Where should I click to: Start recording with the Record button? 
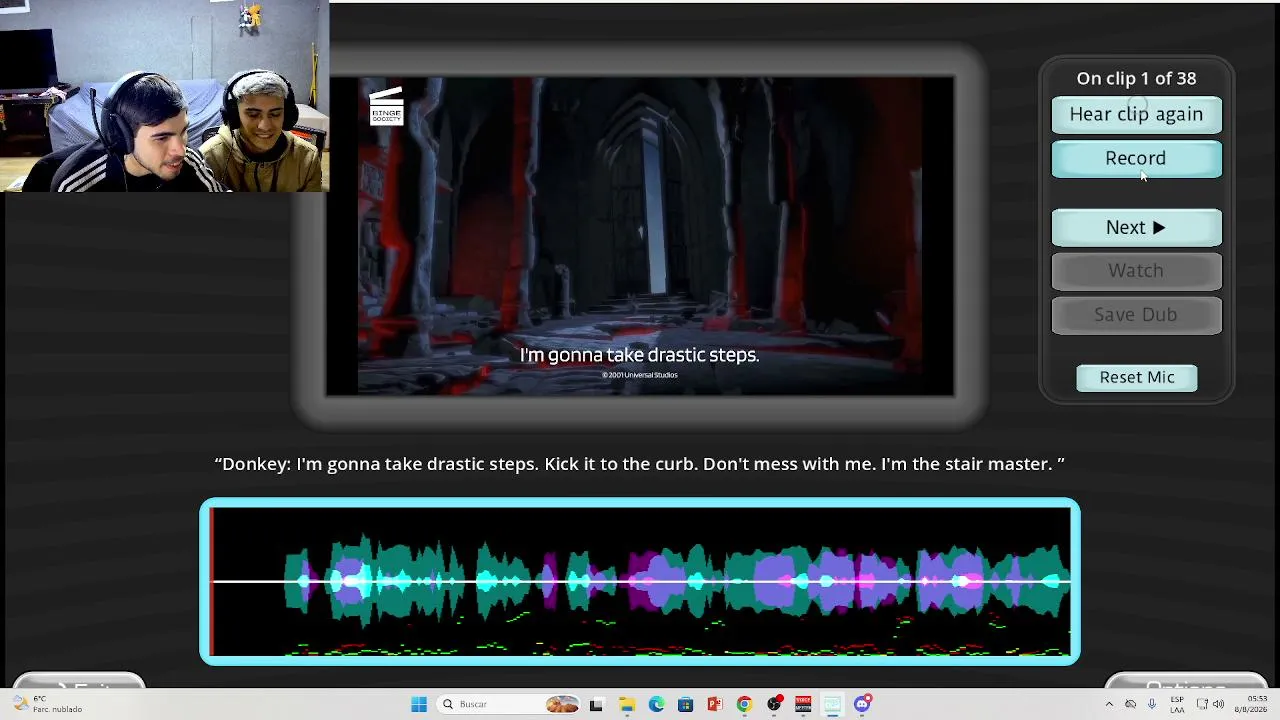[x=1136, y=158]
